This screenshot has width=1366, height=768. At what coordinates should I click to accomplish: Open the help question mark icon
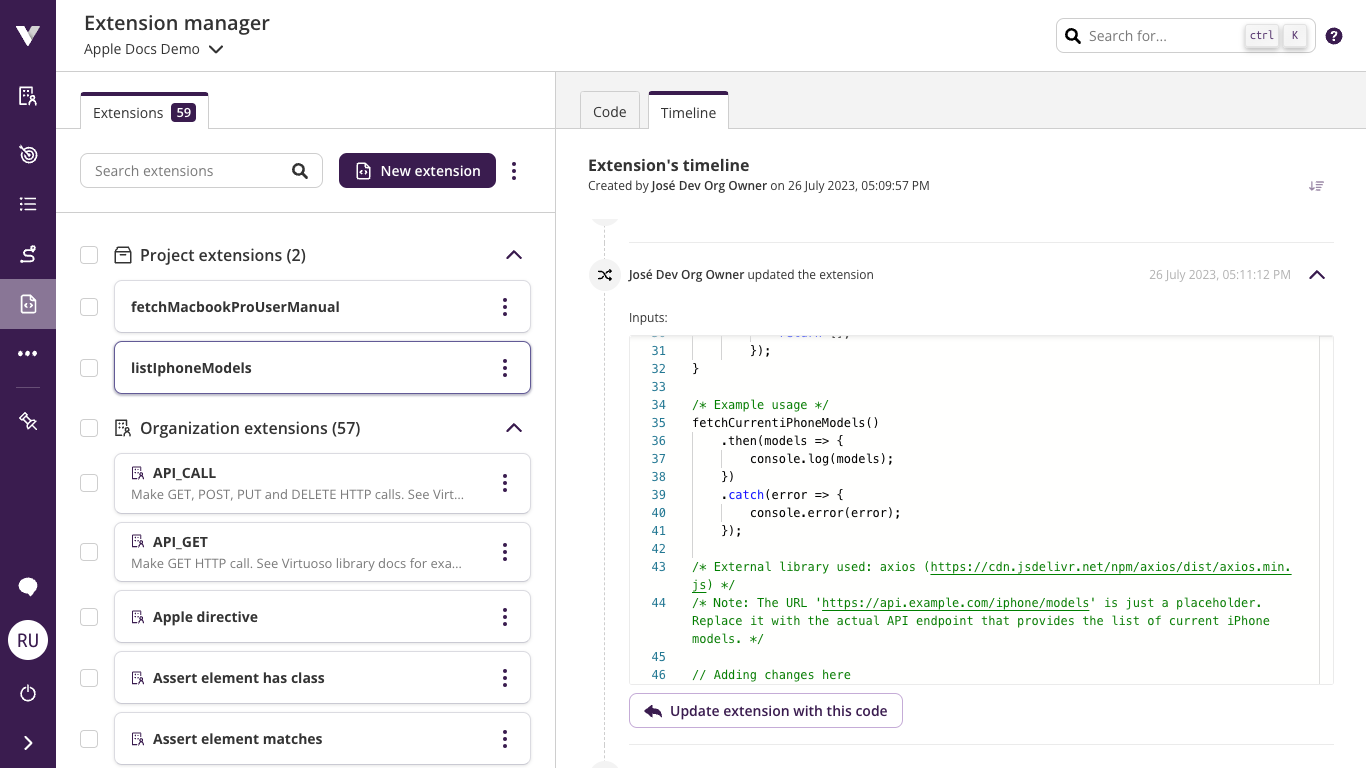click(x=1333, y=35)
